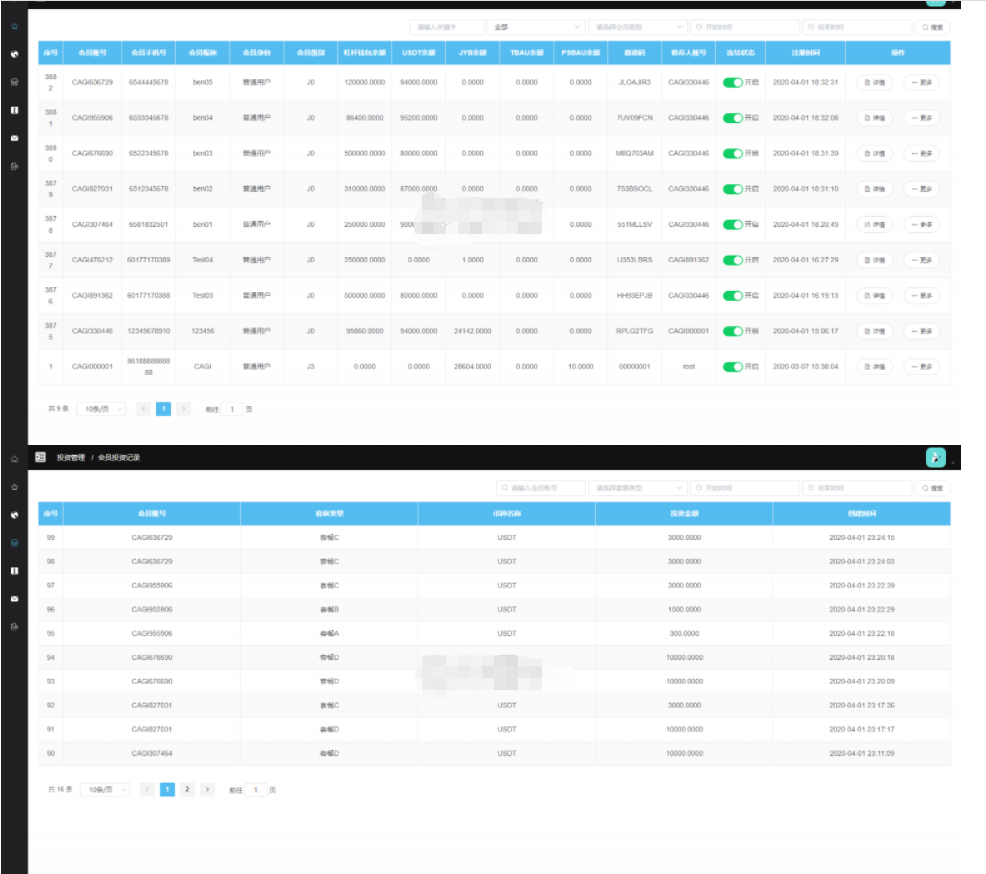Open details for member ben04
The height and width of the screenshot is (874, 986).
click(x=874, y=118)
